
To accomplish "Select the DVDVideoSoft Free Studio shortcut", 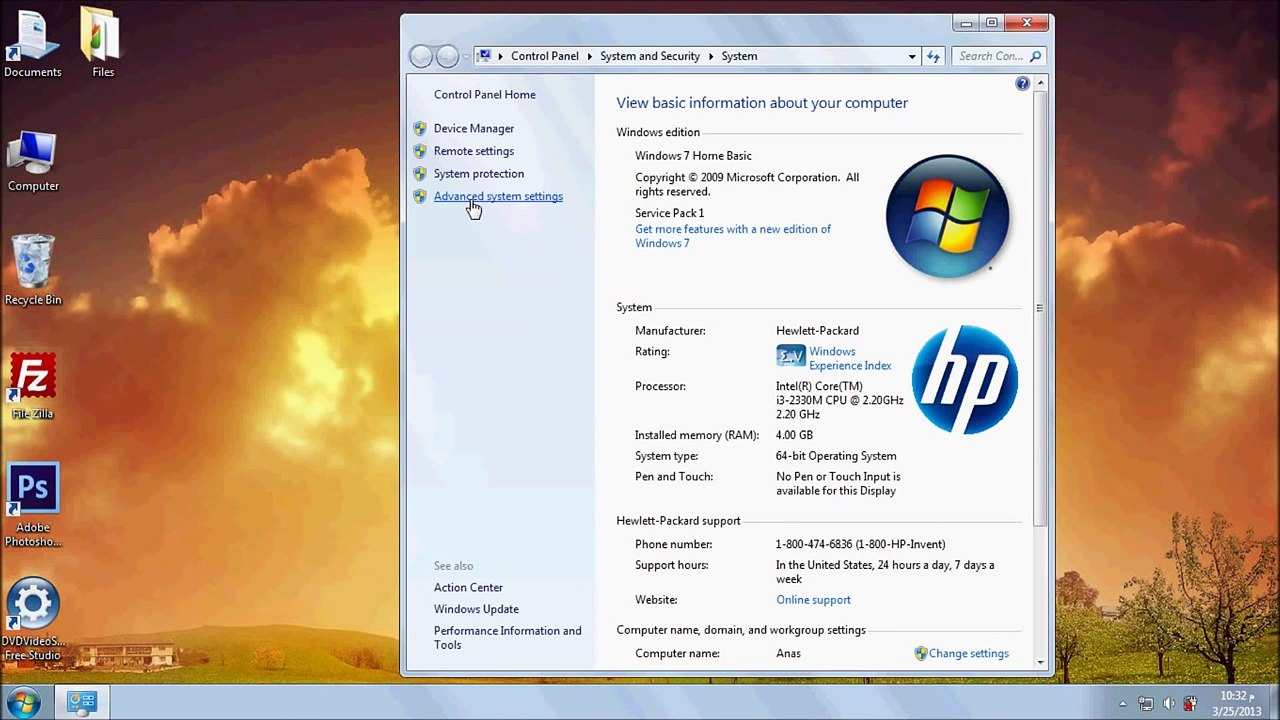I will 33,619.
